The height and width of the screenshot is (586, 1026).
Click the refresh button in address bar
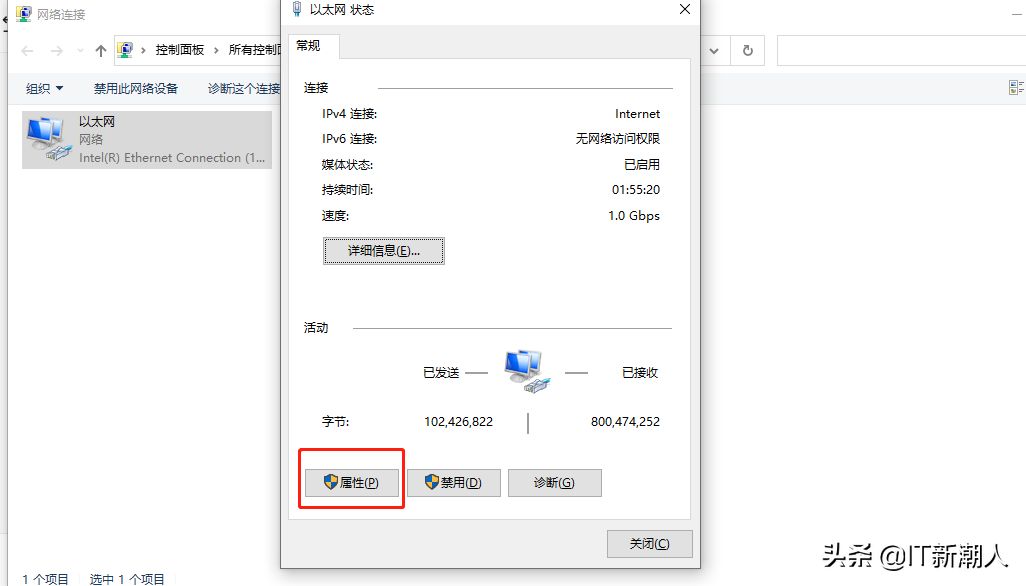coord(748,51)
